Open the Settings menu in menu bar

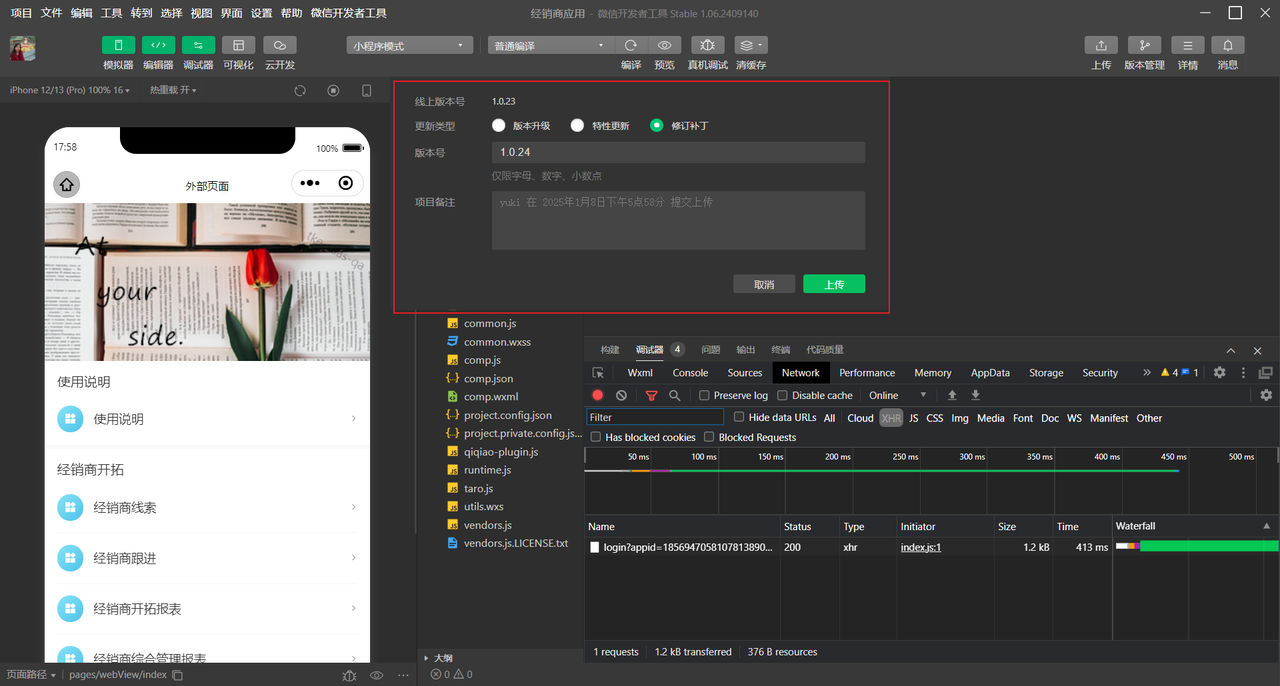261,13
